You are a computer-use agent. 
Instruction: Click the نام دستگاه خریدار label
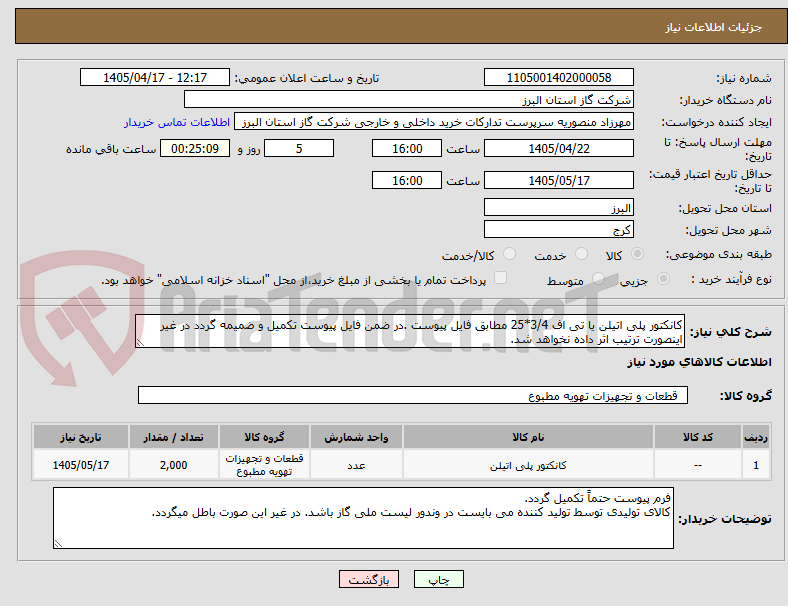coord(726,100)
